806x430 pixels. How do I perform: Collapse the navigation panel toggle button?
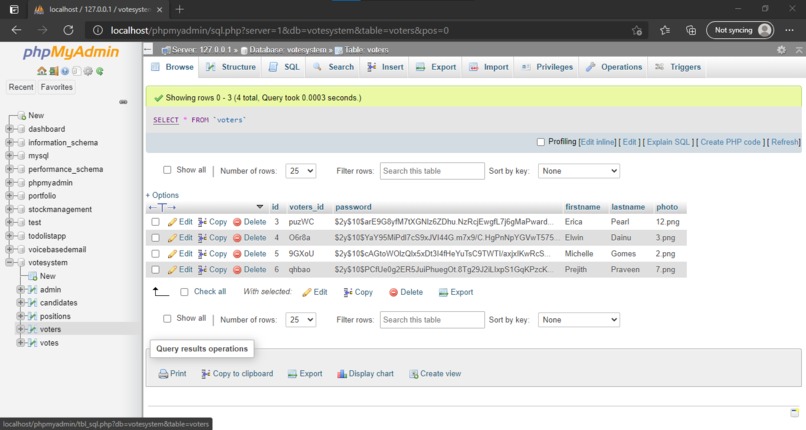tap(148, 50)
